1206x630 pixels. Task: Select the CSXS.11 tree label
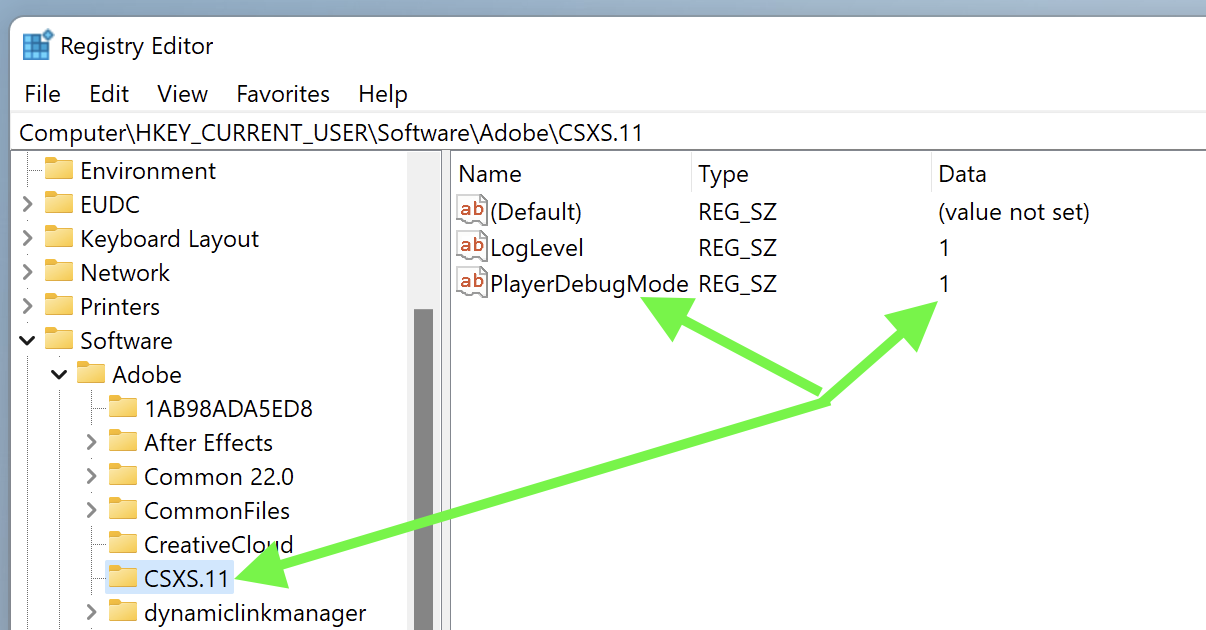[x=186, y=578]
